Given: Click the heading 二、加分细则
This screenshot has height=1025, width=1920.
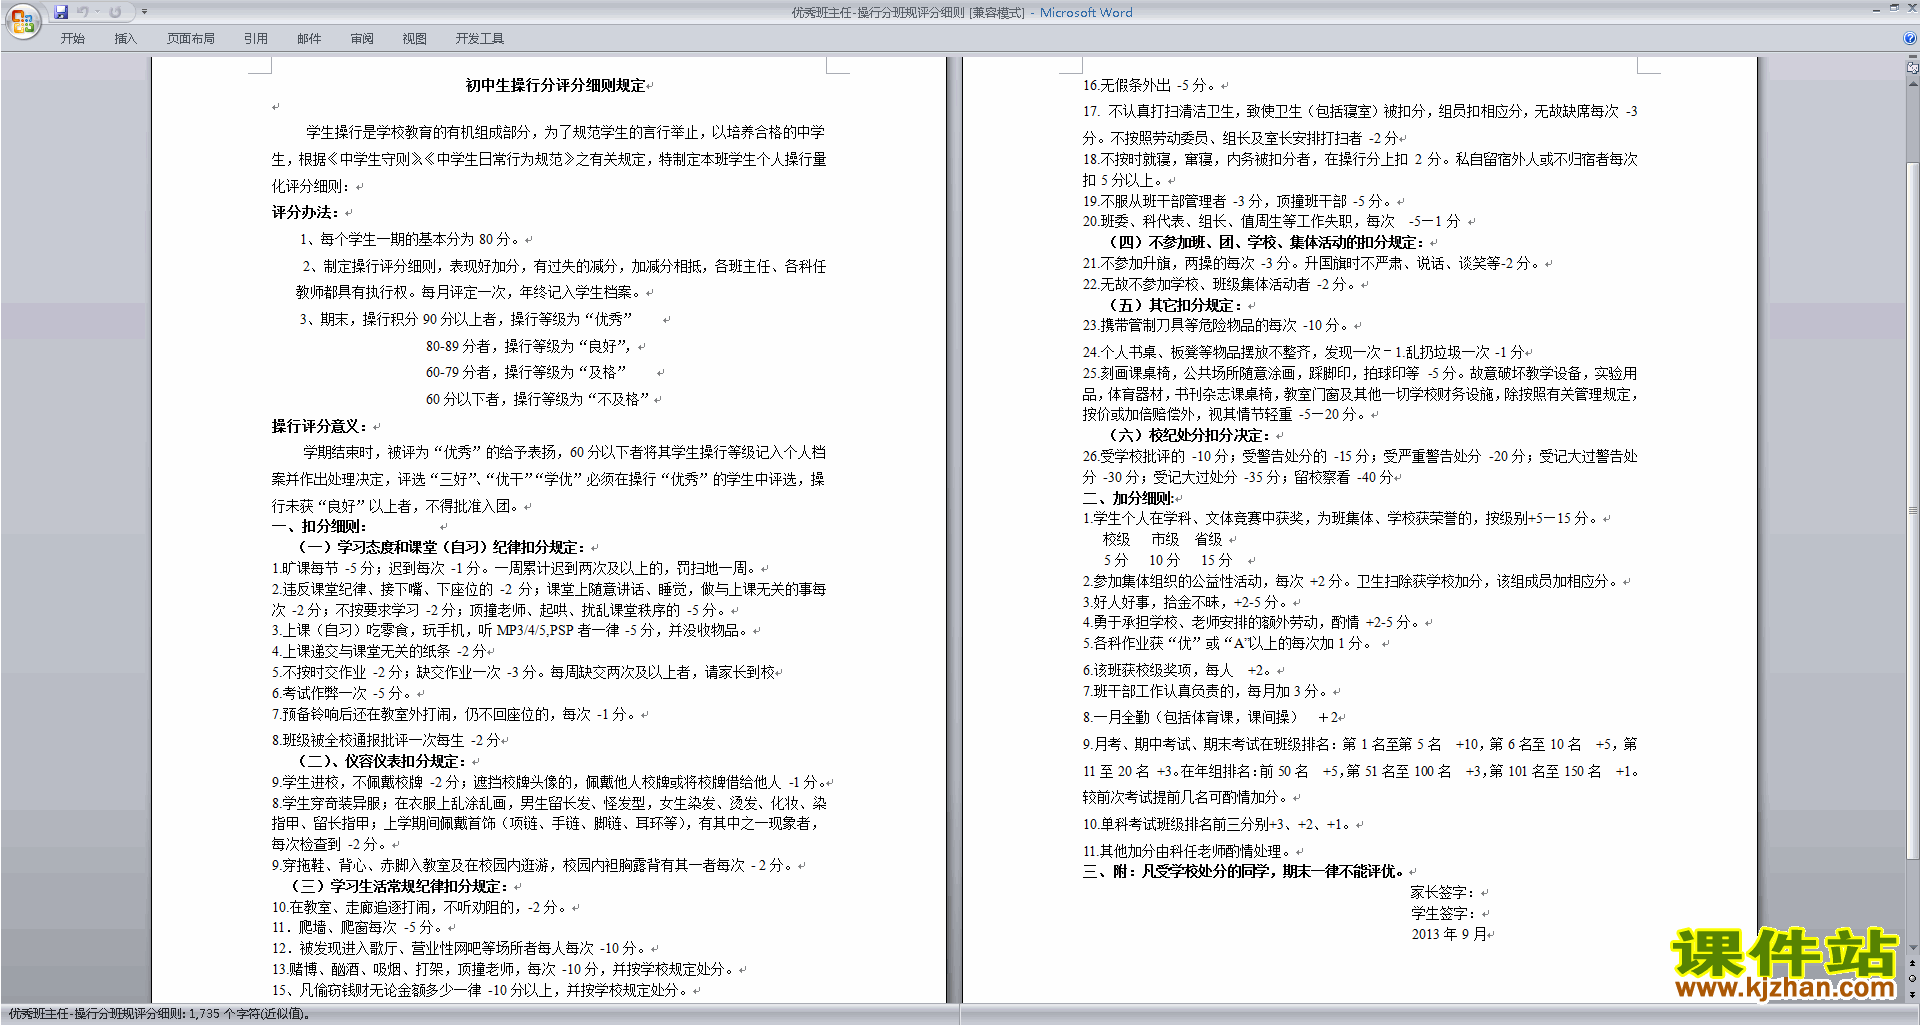Looking at the screenshot, I should (x=1128, y=499).
